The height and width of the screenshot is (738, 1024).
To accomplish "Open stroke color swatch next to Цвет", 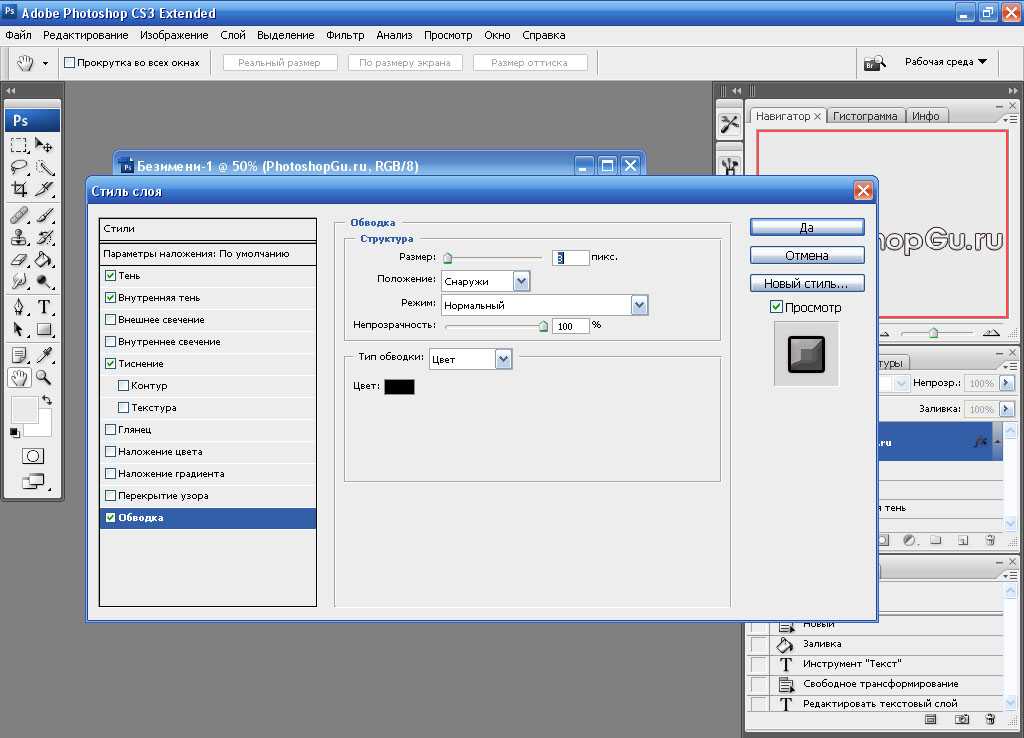I will pos(399,387).
